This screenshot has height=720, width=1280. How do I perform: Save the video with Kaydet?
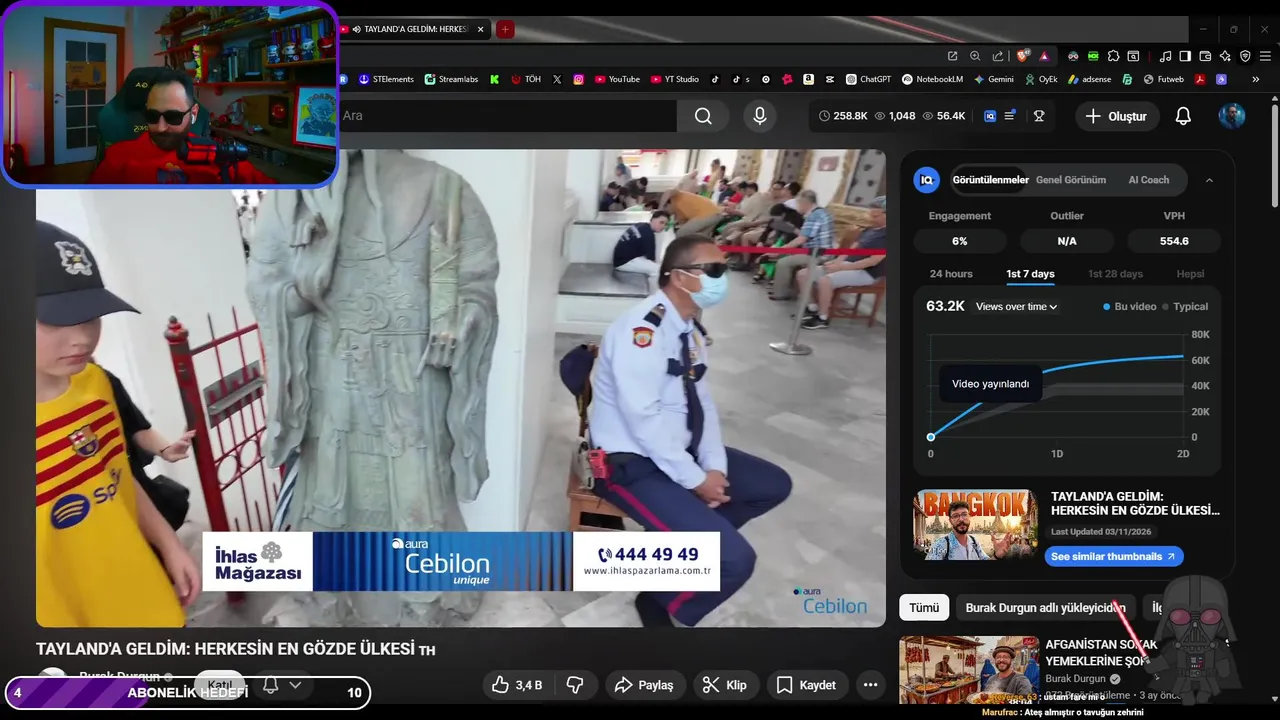807,685
